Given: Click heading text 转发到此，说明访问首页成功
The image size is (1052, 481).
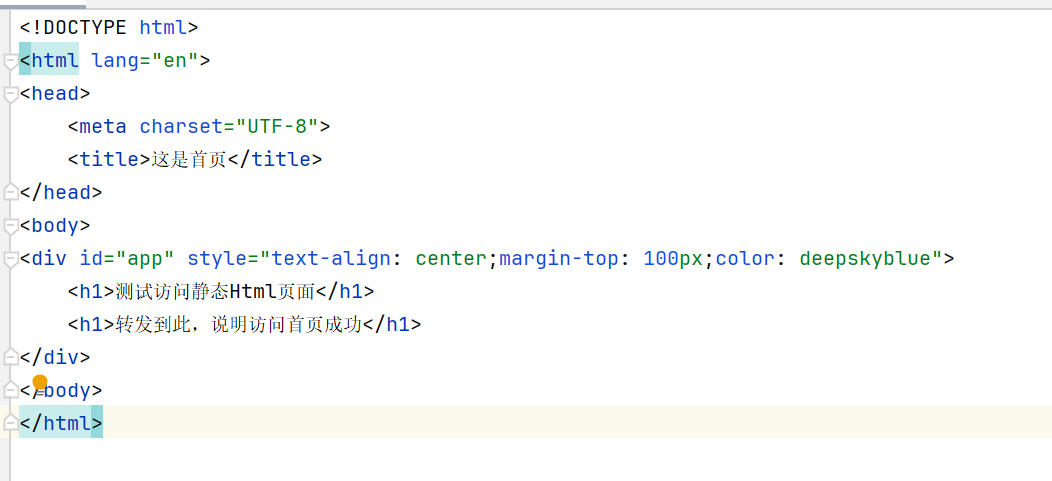Looking at the screenshot, I should pyautogui.click(x=238, y=325).
